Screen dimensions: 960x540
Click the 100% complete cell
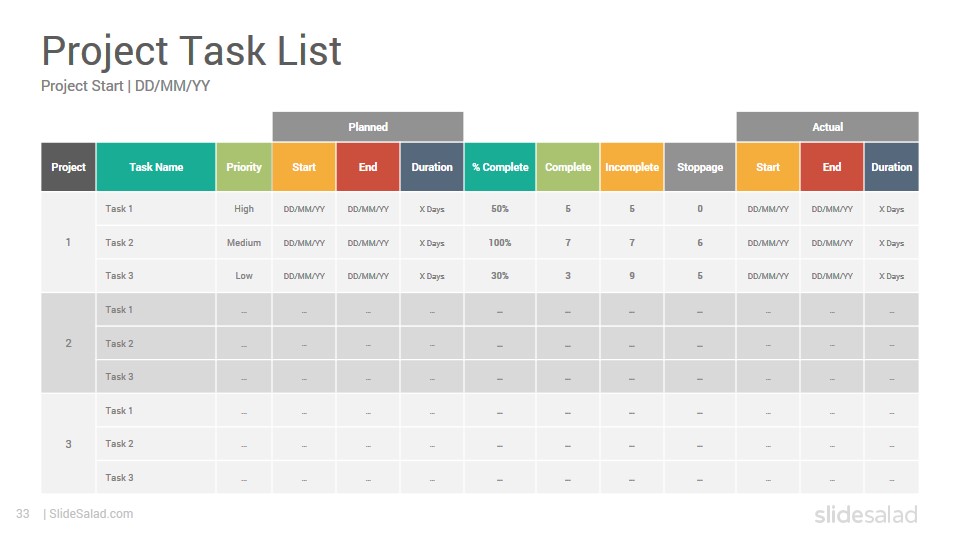point(500,242)
